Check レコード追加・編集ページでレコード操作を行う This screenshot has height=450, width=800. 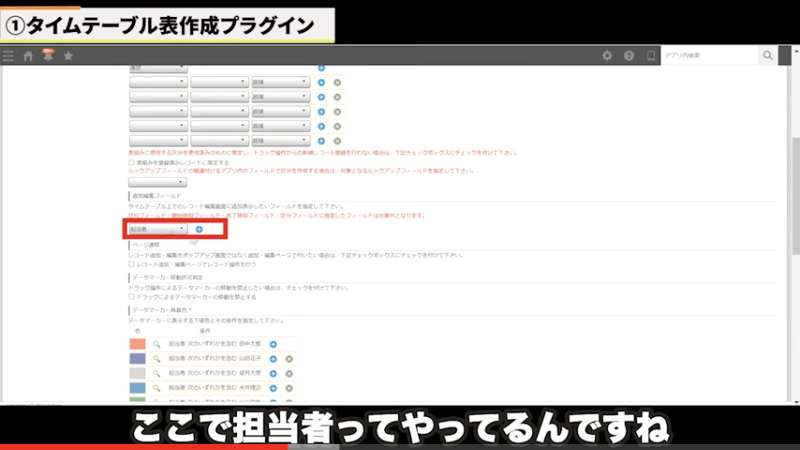pyautogui.click(x=132, y=263)
